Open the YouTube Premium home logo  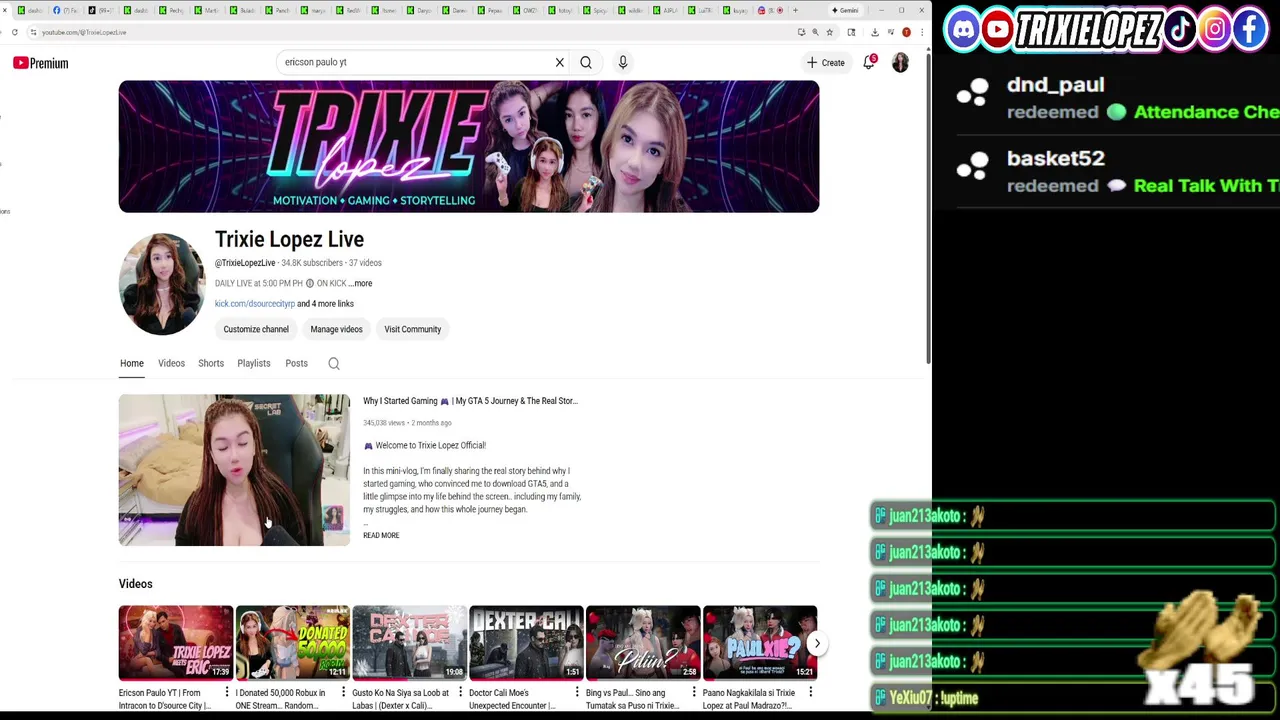pyautogui.click(x=41, y=63)
